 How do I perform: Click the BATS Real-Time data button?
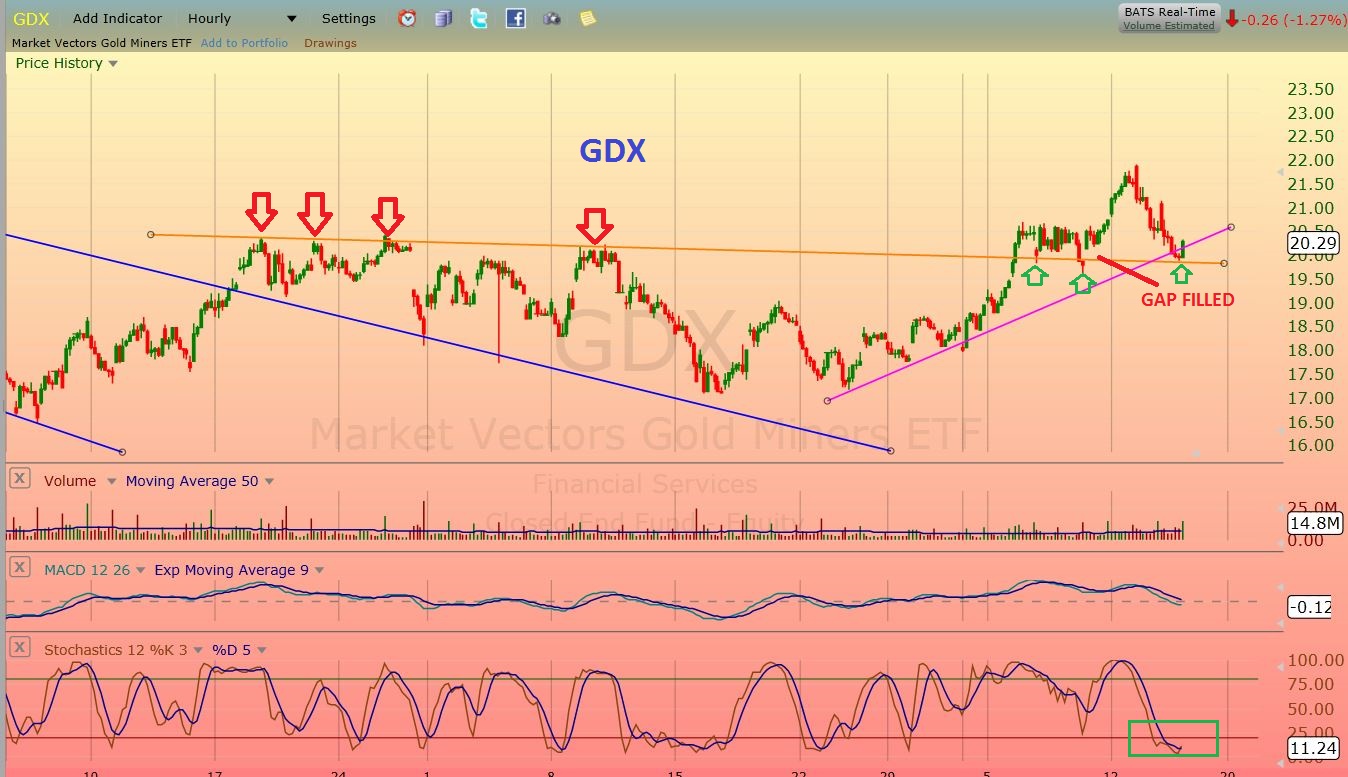(1169, 18)
